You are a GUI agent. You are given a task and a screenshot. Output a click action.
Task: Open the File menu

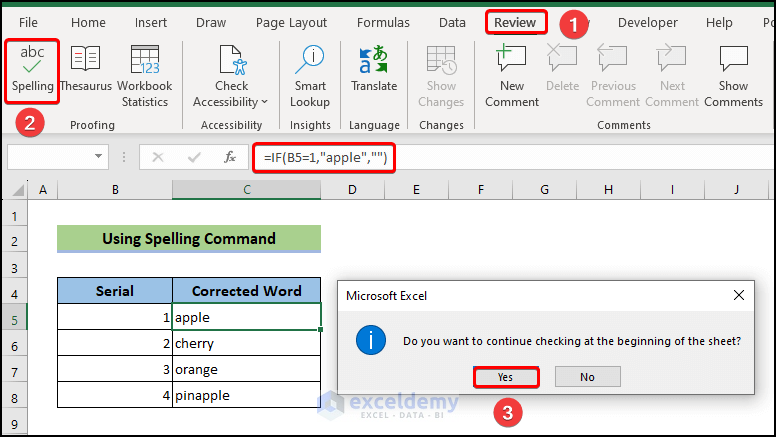(28, 23)
